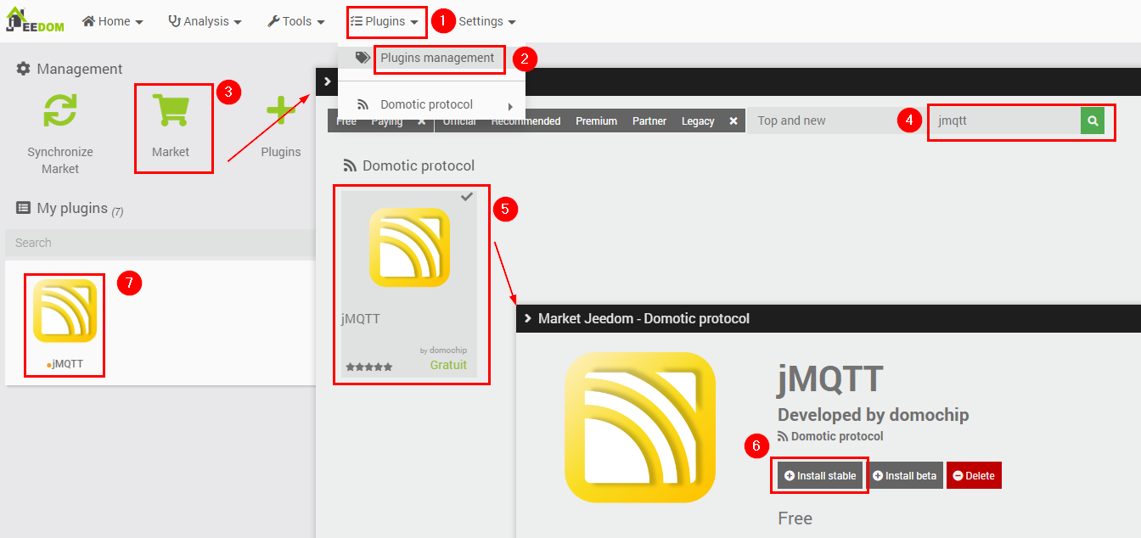Click the checkmark on jMQTT market card
This screenshot has height=538, width=1141.
point(466,197)
